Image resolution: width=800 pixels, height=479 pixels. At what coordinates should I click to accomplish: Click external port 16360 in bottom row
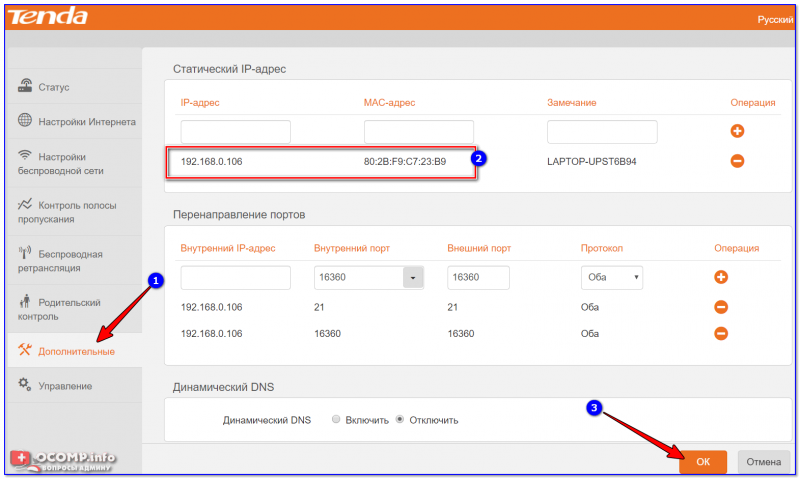coord(461,334)
